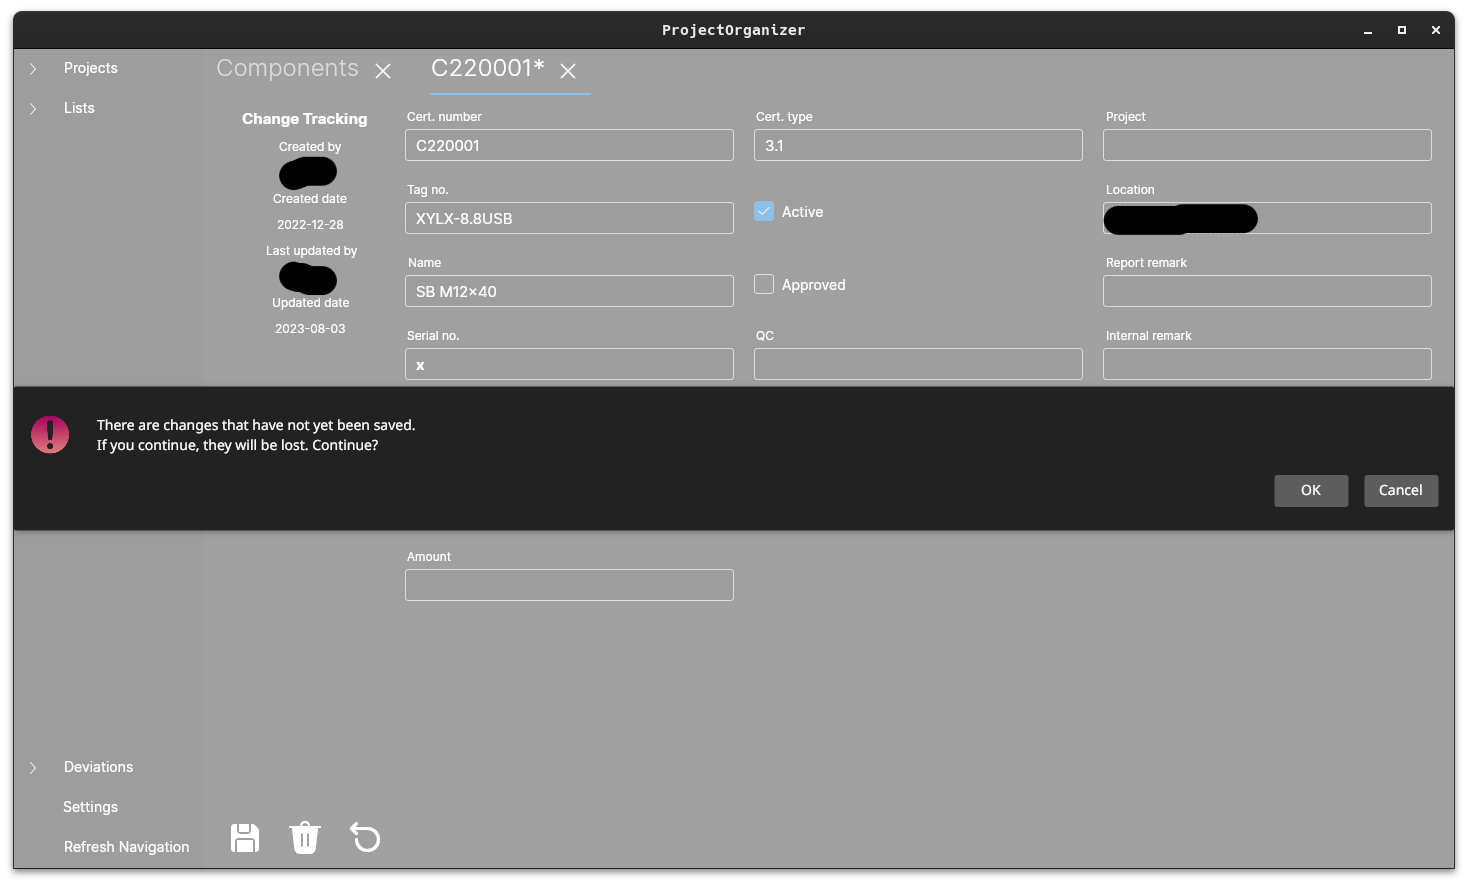The height and width of the screenshot is (885, 1468).
Task: Click the save icon at the bottom
Action: click(x=244, y=838)
